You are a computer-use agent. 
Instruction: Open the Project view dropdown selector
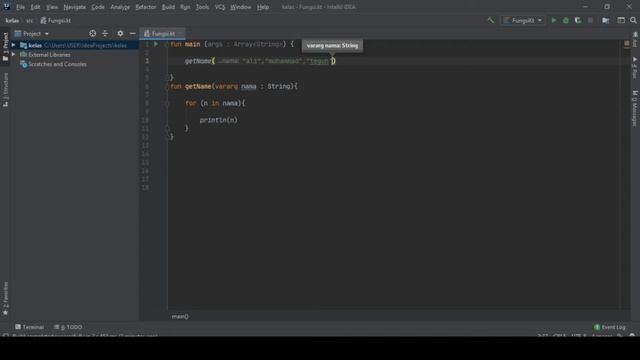coord(32,33)
